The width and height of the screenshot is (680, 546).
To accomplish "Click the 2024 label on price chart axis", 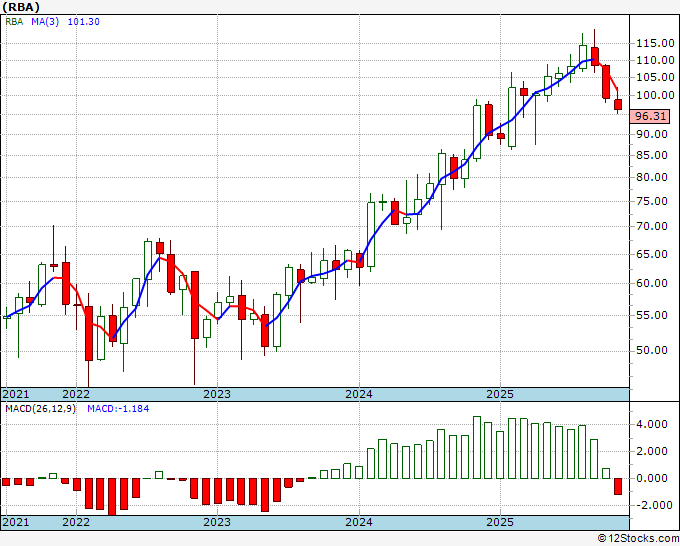I will click(x=359, y=394).
